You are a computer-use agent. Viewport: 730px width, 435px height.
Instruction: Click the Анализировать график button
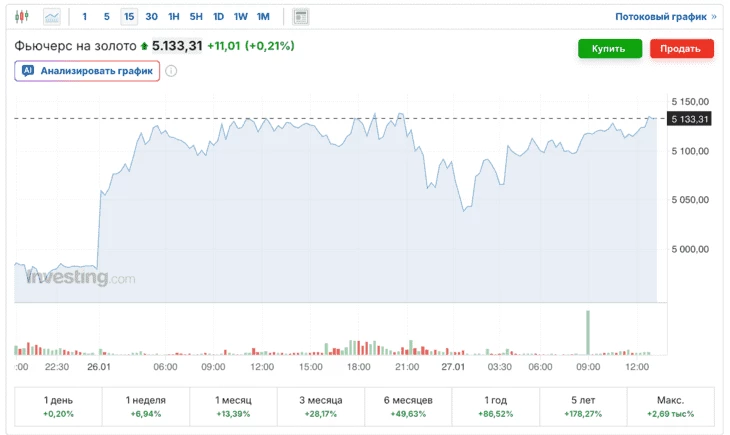pyautogui.click(x=87, y=71)
